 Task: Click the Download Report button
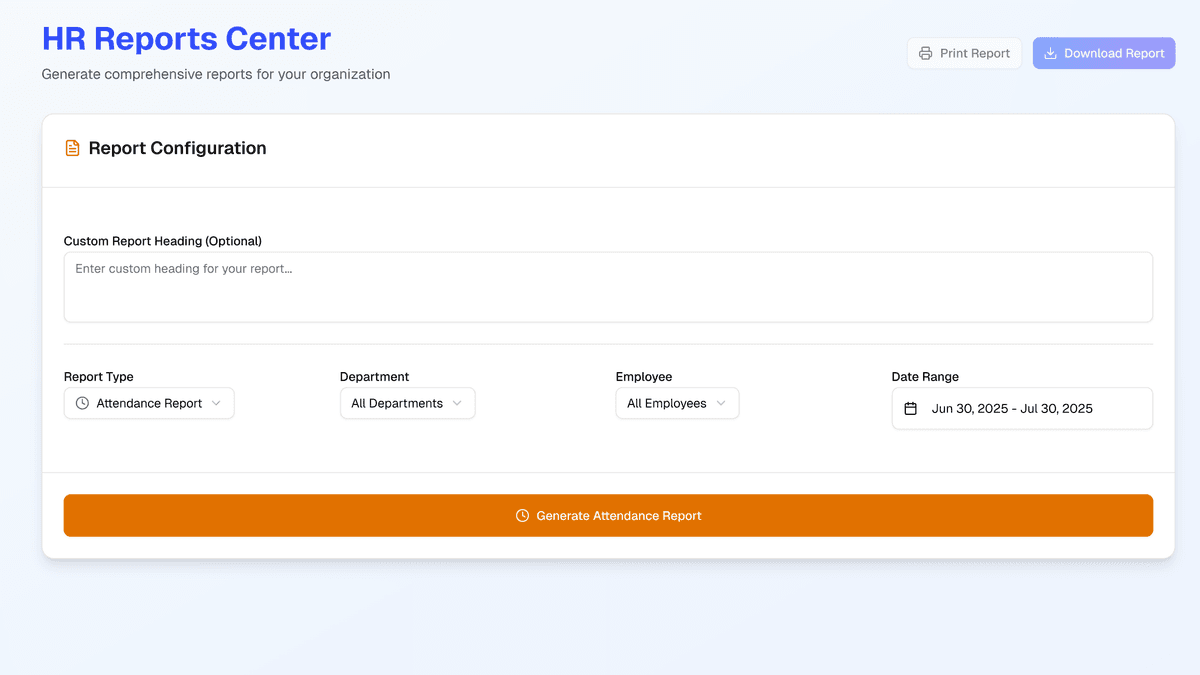pyautogui.click(x=1104, y=53)
